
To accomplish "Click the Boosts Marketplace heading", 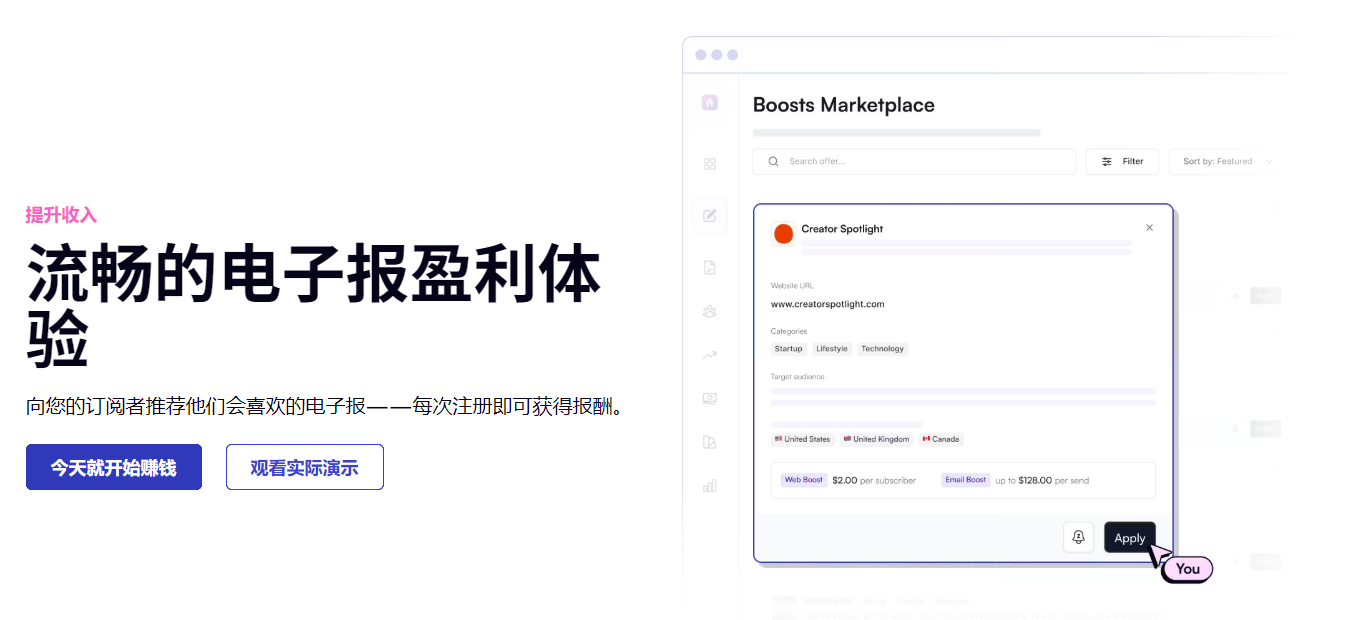I will point(843,105).
